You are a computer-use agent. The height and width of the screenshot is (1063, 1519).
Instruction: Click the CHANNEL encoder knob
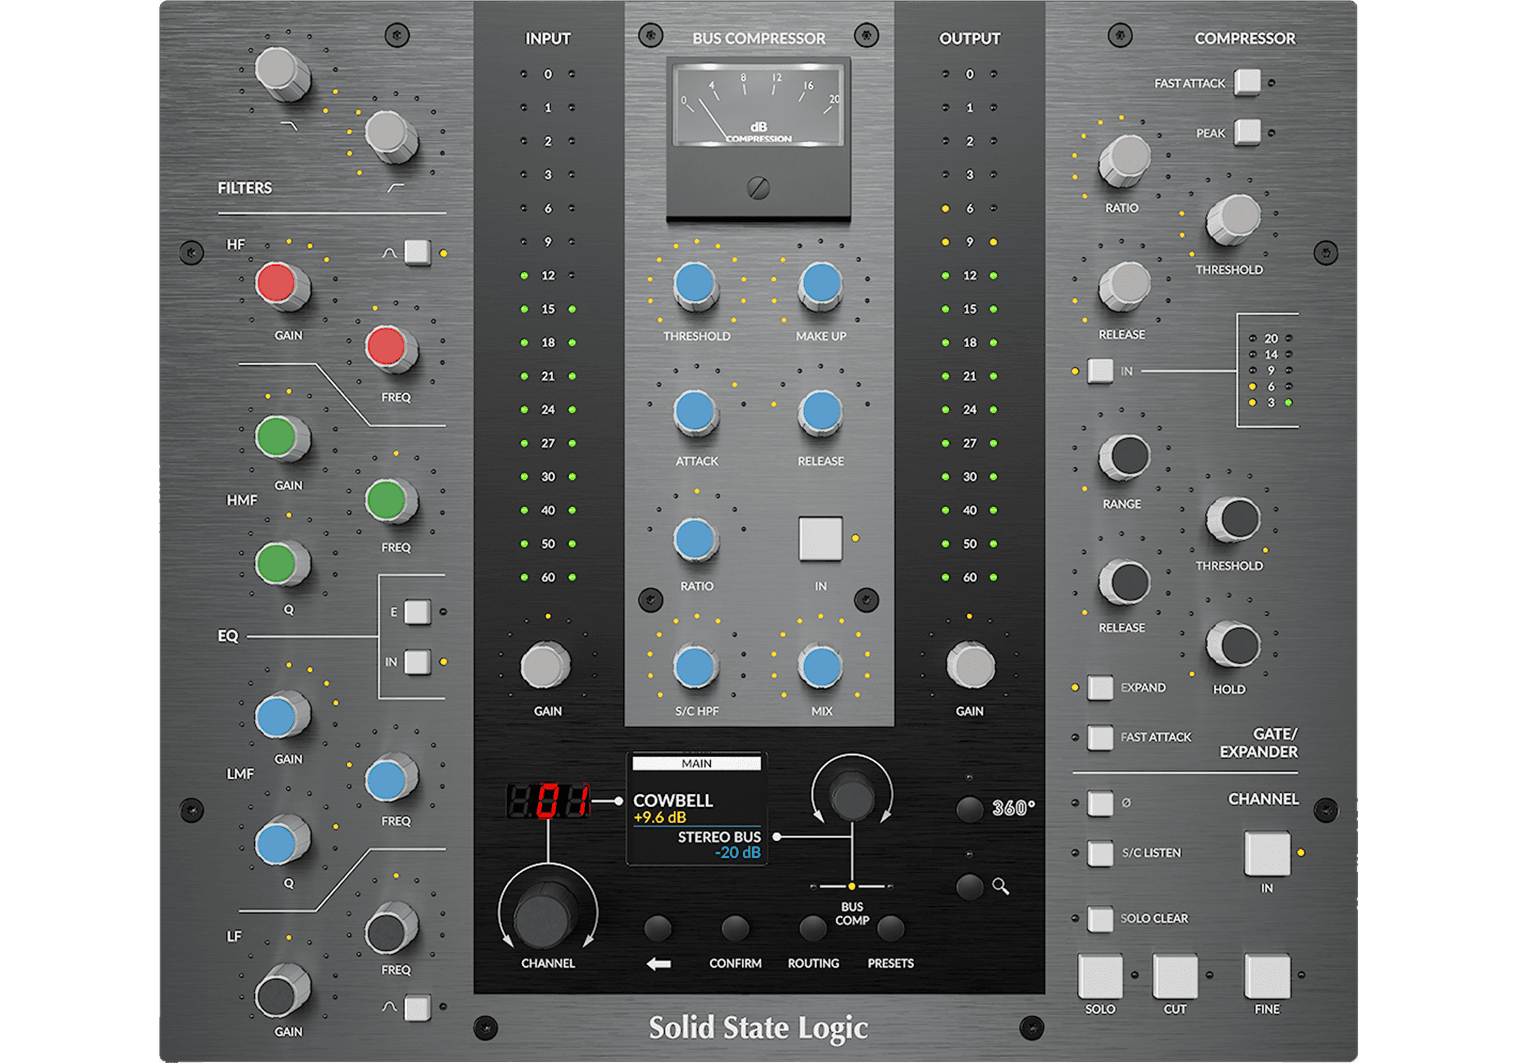click(546, 915)
